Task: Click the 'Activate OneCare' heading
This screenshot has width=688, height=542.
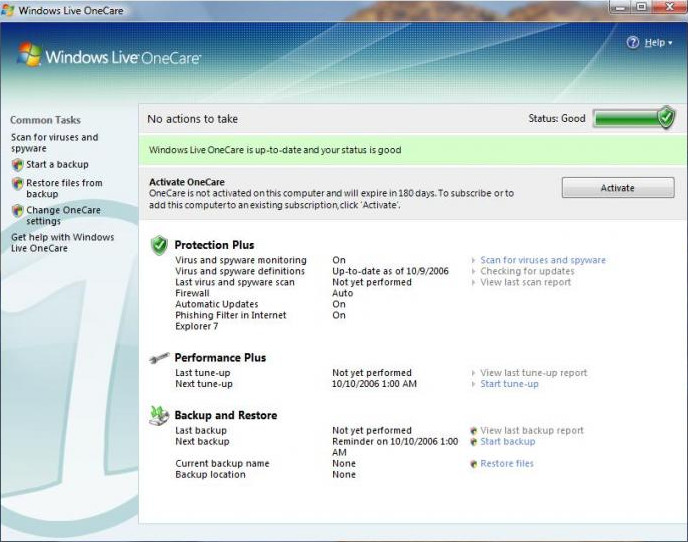Action: click(187, 182)
